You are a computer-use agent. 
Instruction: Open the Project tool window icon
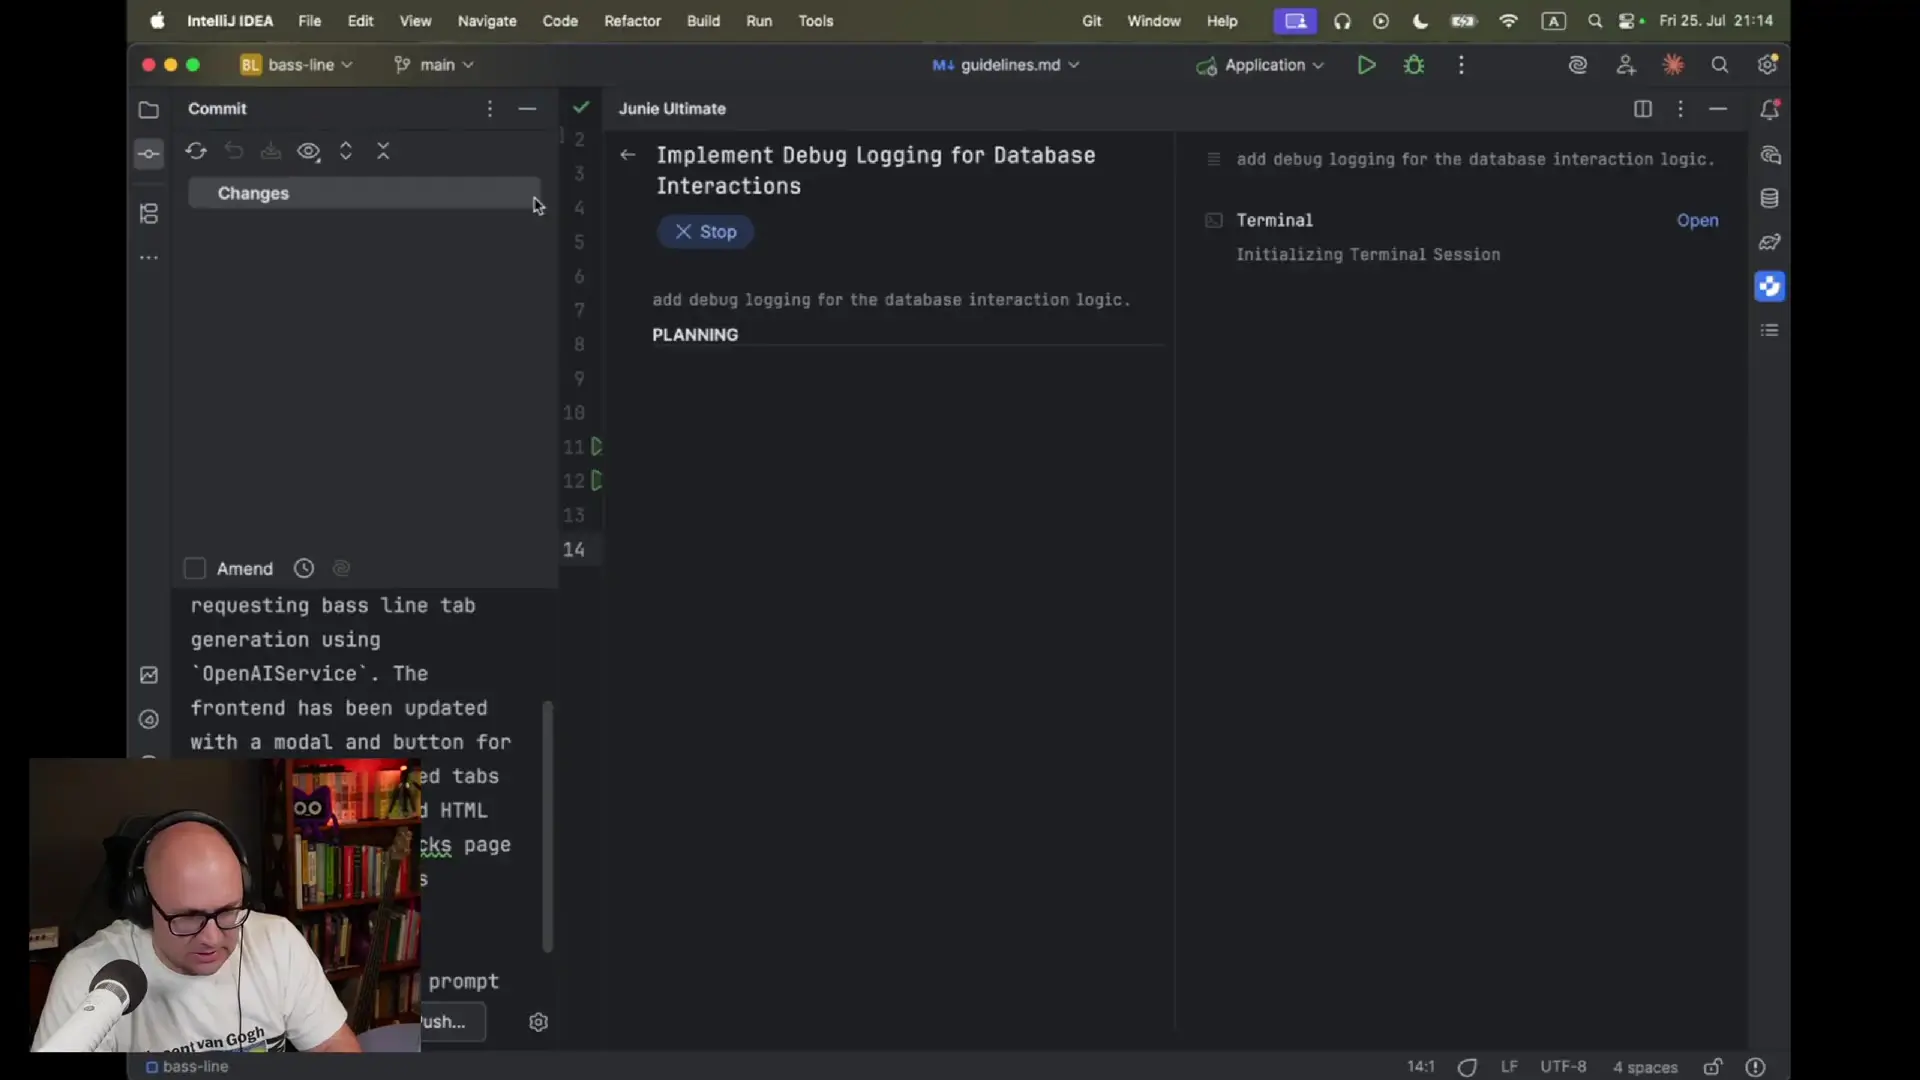[x=149, y=109]
